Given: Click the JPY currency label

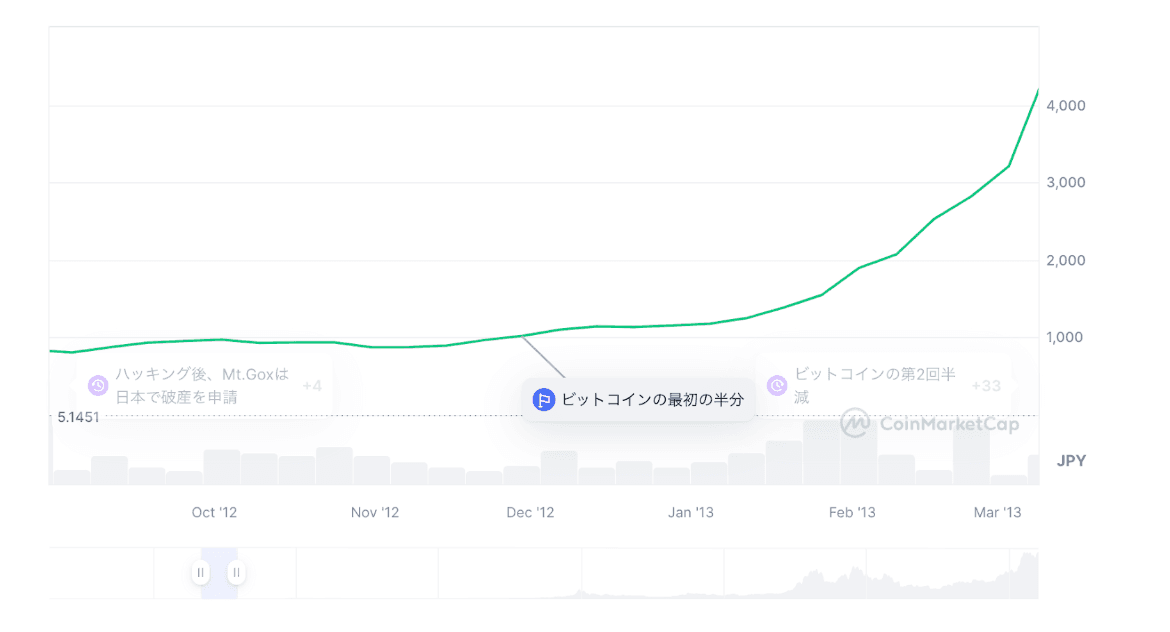Looking at the screenshot, I should click(x=1071, y=461).
